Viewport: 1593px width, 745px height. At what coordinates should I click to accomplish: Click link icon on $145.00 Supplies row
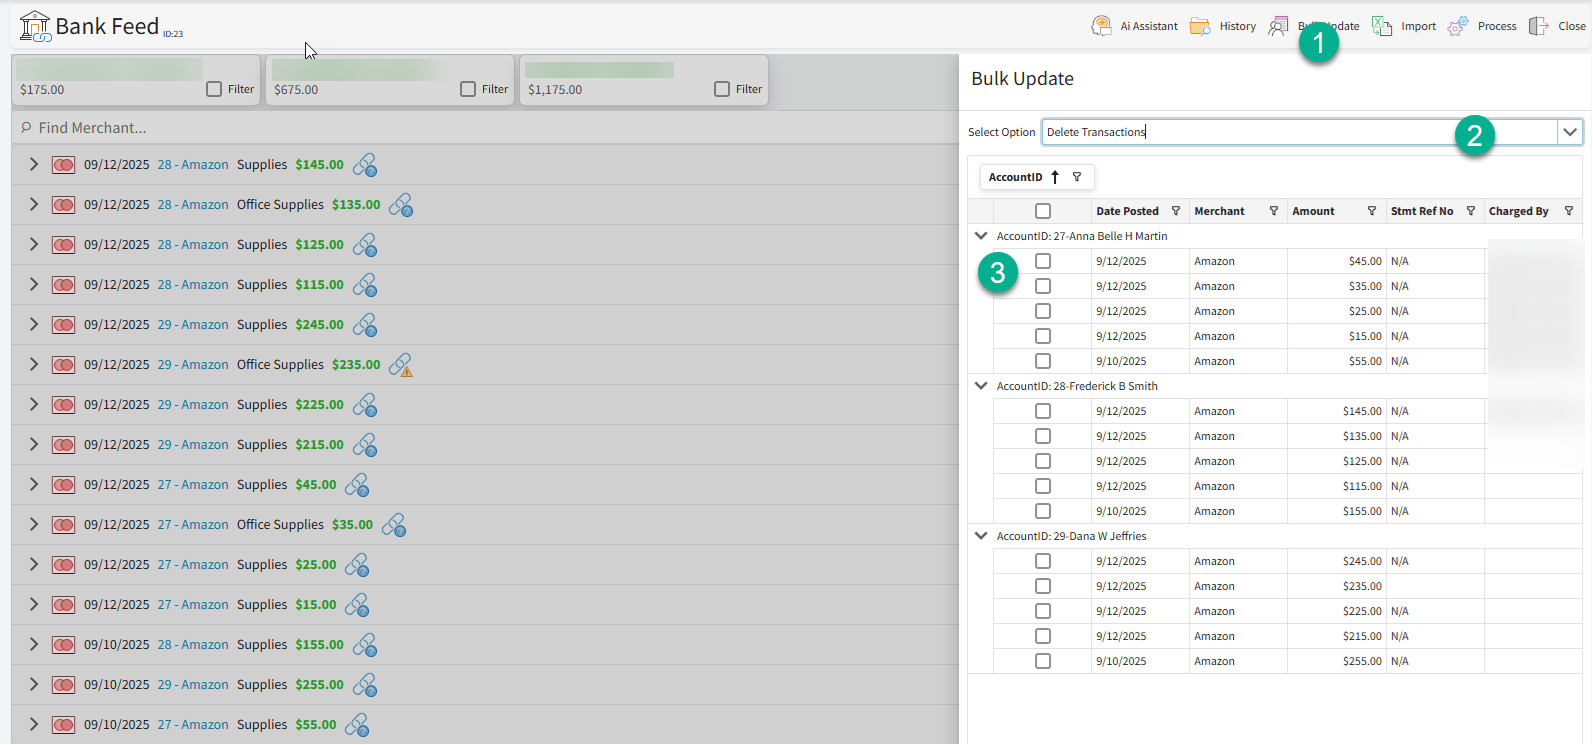coord(365,165)
